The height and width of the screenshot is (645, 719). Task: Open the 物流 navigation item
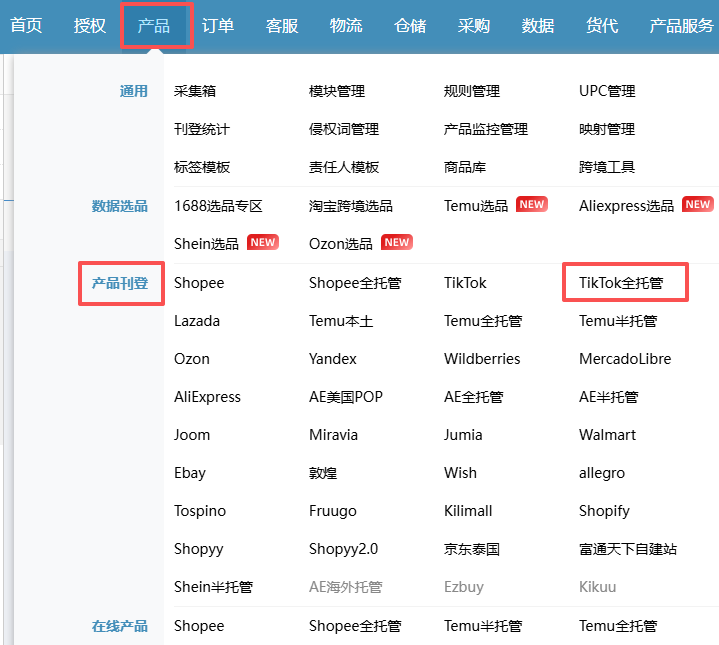pos(346,26)
